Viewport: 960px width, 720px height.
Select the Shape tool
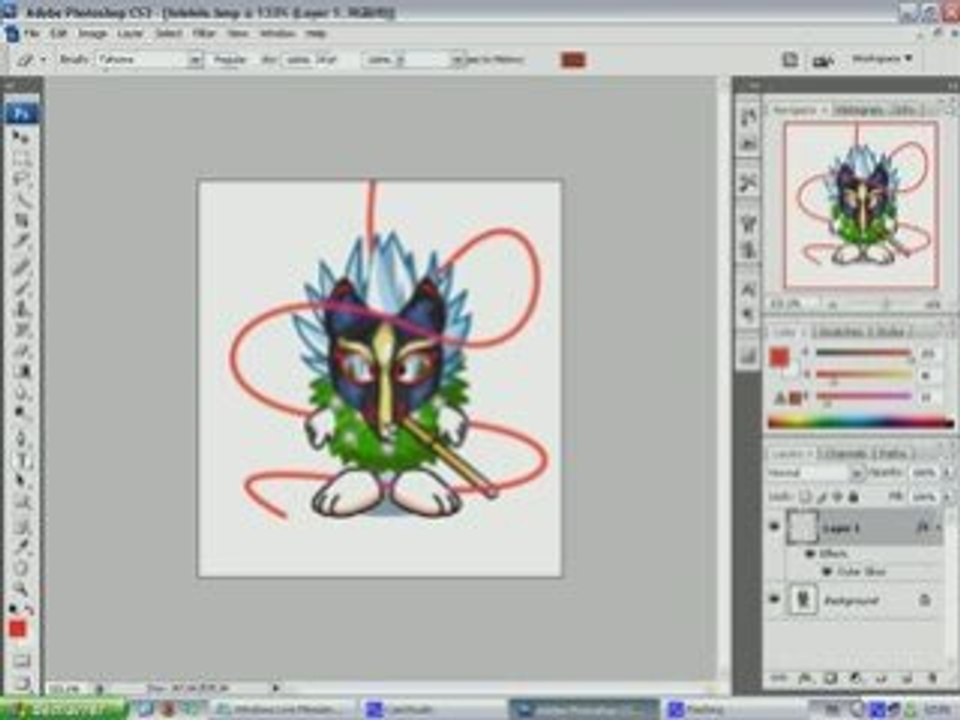[x=21, y=502]
